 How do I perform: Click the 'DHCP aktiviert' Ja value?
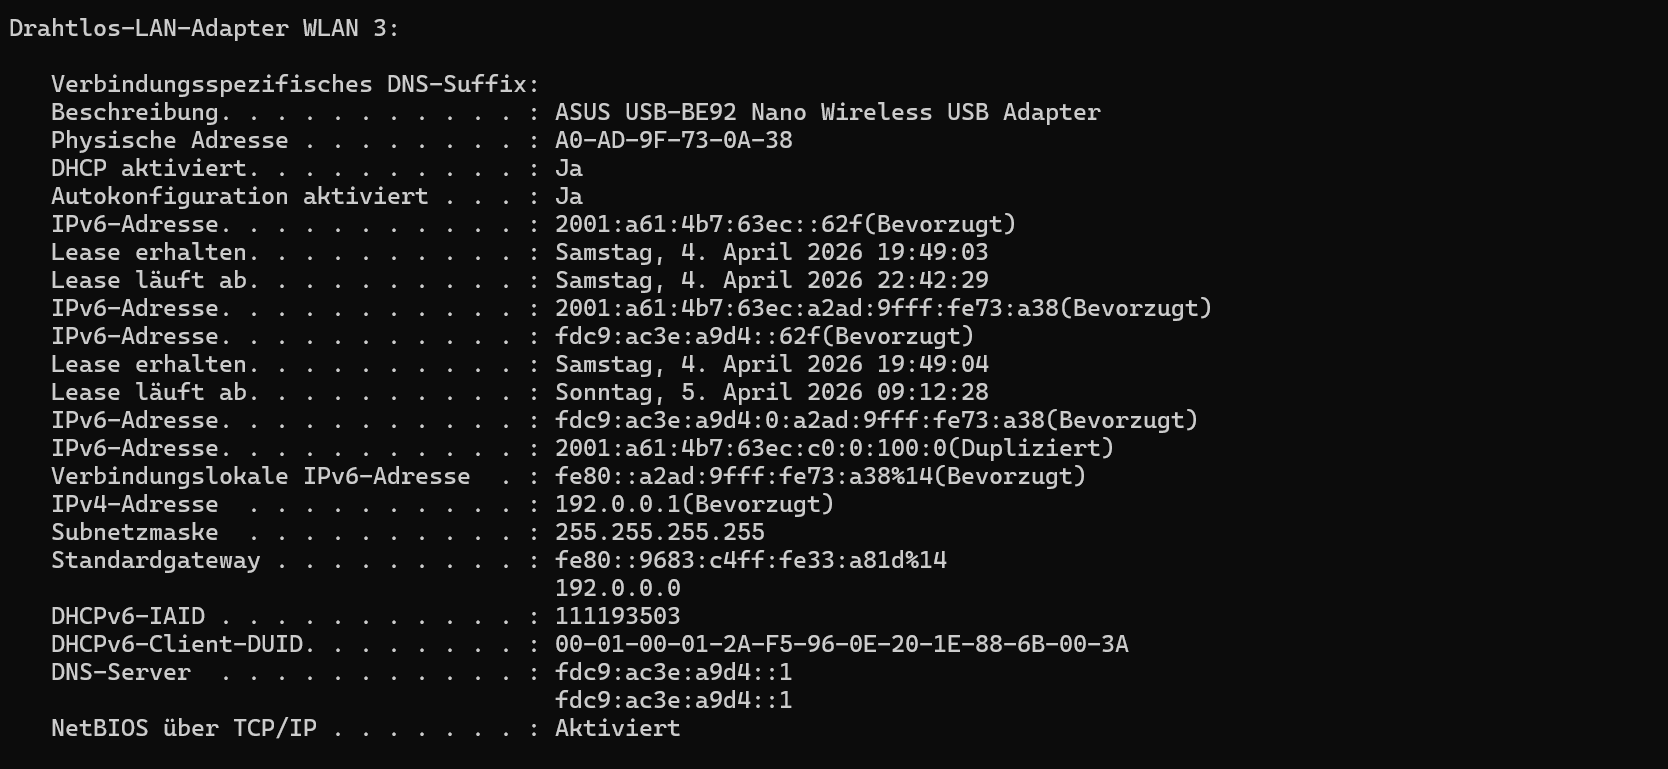568,169
